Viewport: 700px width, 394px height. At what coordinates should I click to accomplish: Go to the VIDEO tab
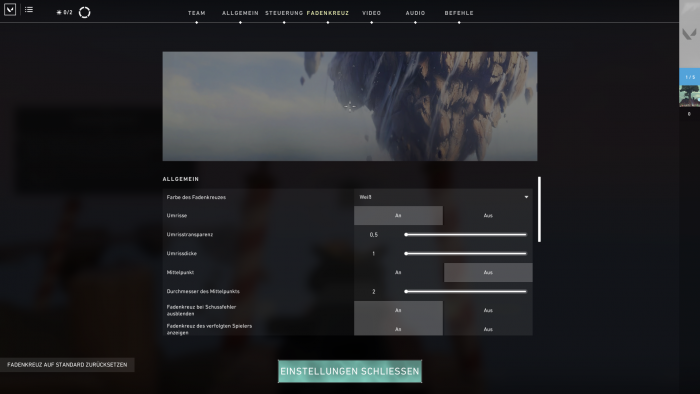click(371, 13)
